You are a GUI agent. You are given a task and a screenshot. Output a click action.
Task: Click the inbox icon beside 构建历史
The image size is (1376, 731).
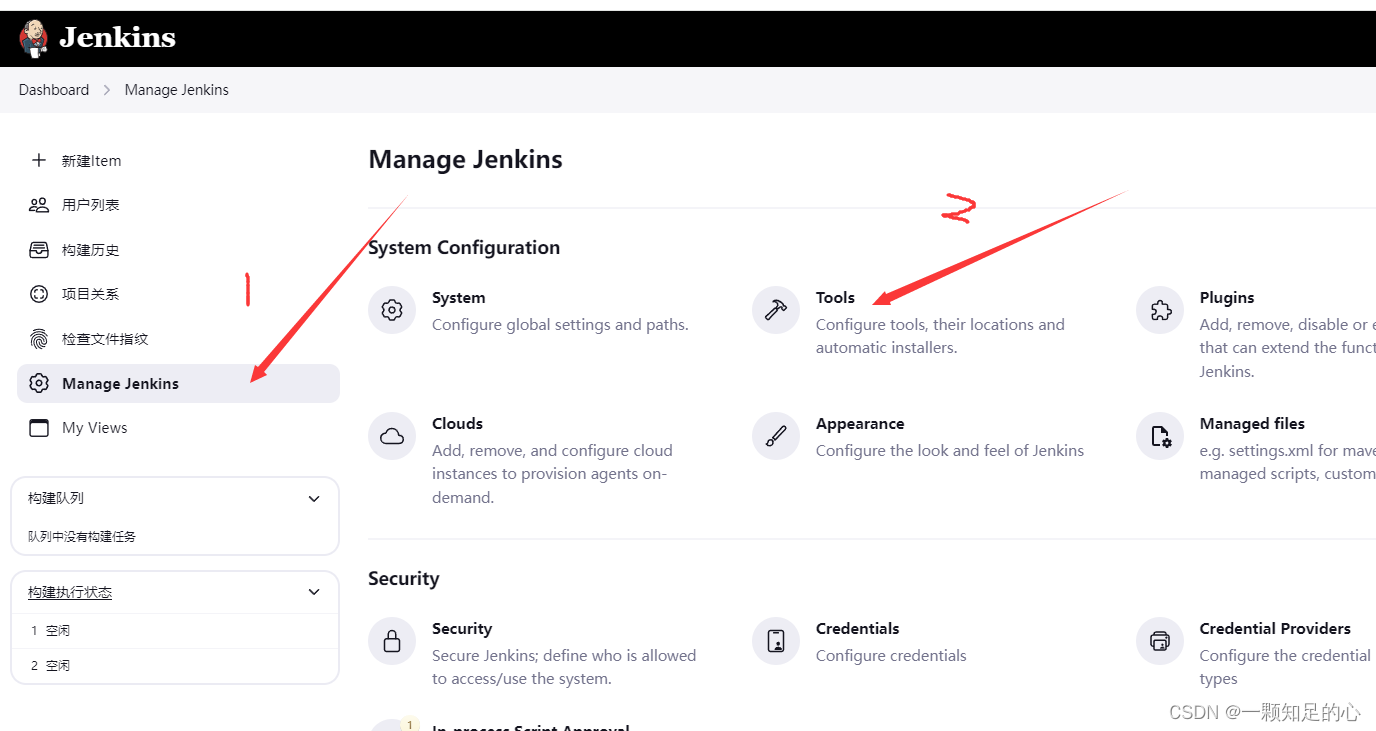pyautogui.click(x=39, y=250)
